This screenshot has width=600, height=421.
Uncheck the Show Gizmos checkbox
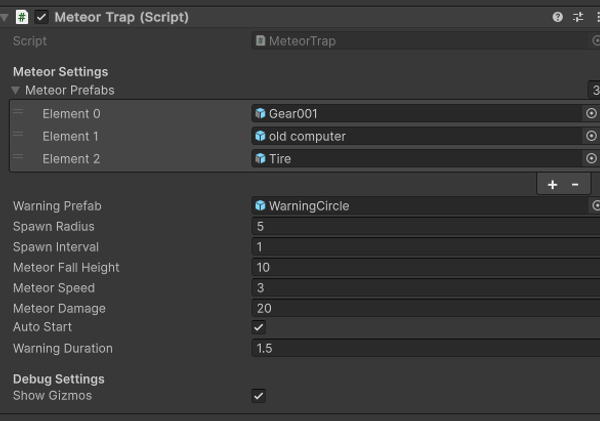pos(259,396)
